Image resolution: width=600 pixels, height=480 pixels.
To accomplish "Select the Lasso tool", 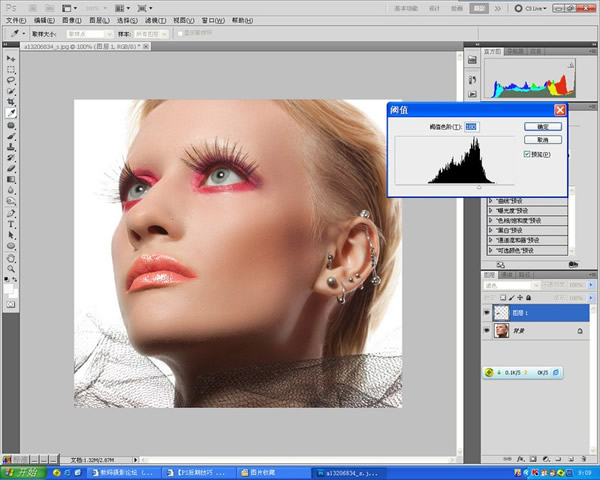I will 11,81.
